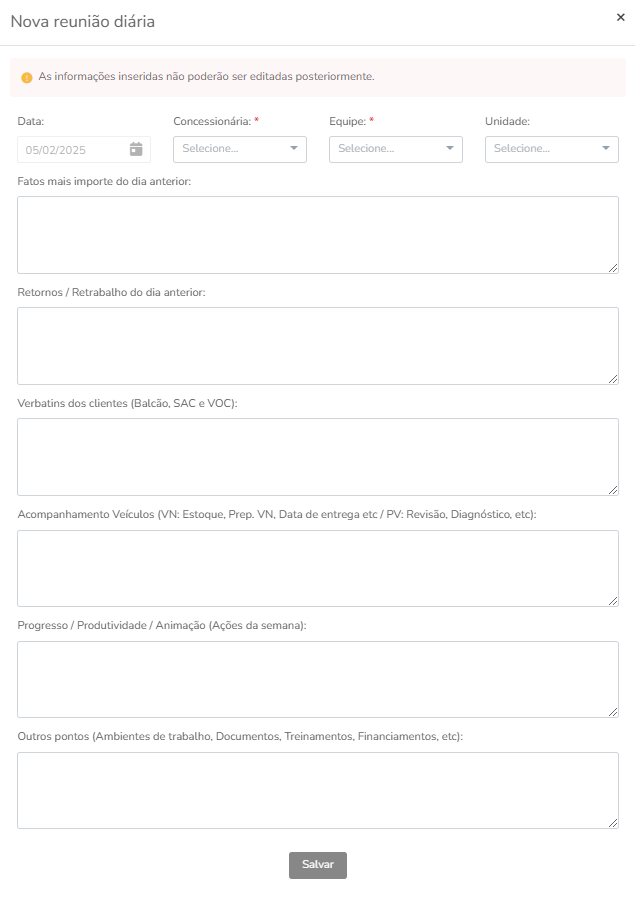Click the orange warning icon in alert banner

26,77
